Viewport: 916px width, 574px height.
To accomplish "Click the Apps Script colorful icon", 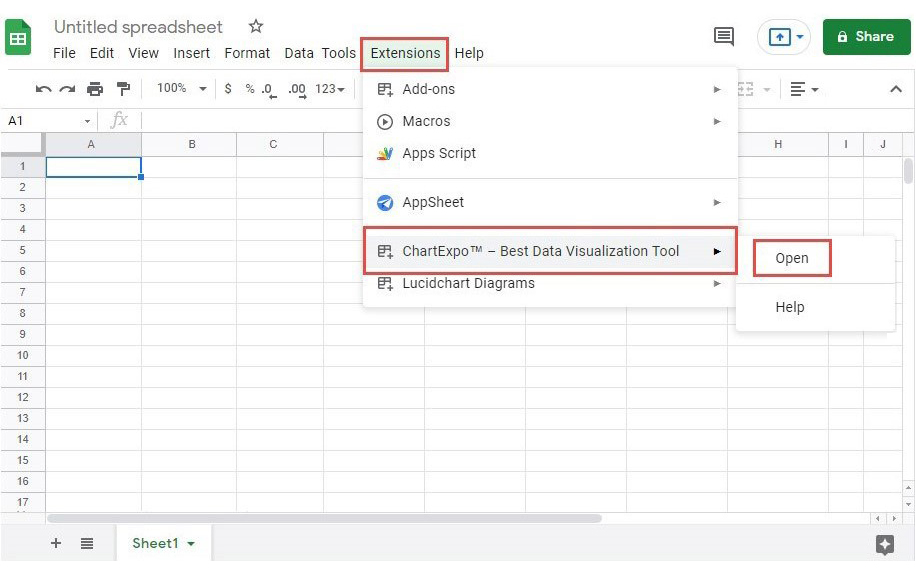I will 385,154.
